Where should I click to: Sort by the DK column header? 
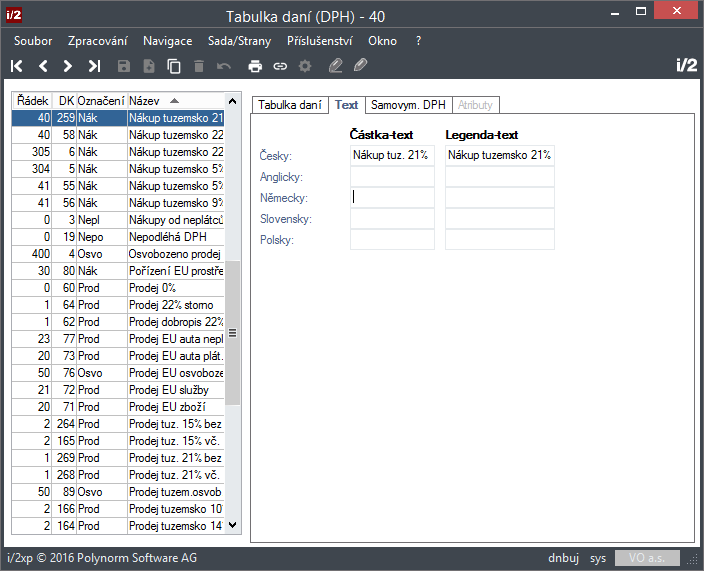65,101
